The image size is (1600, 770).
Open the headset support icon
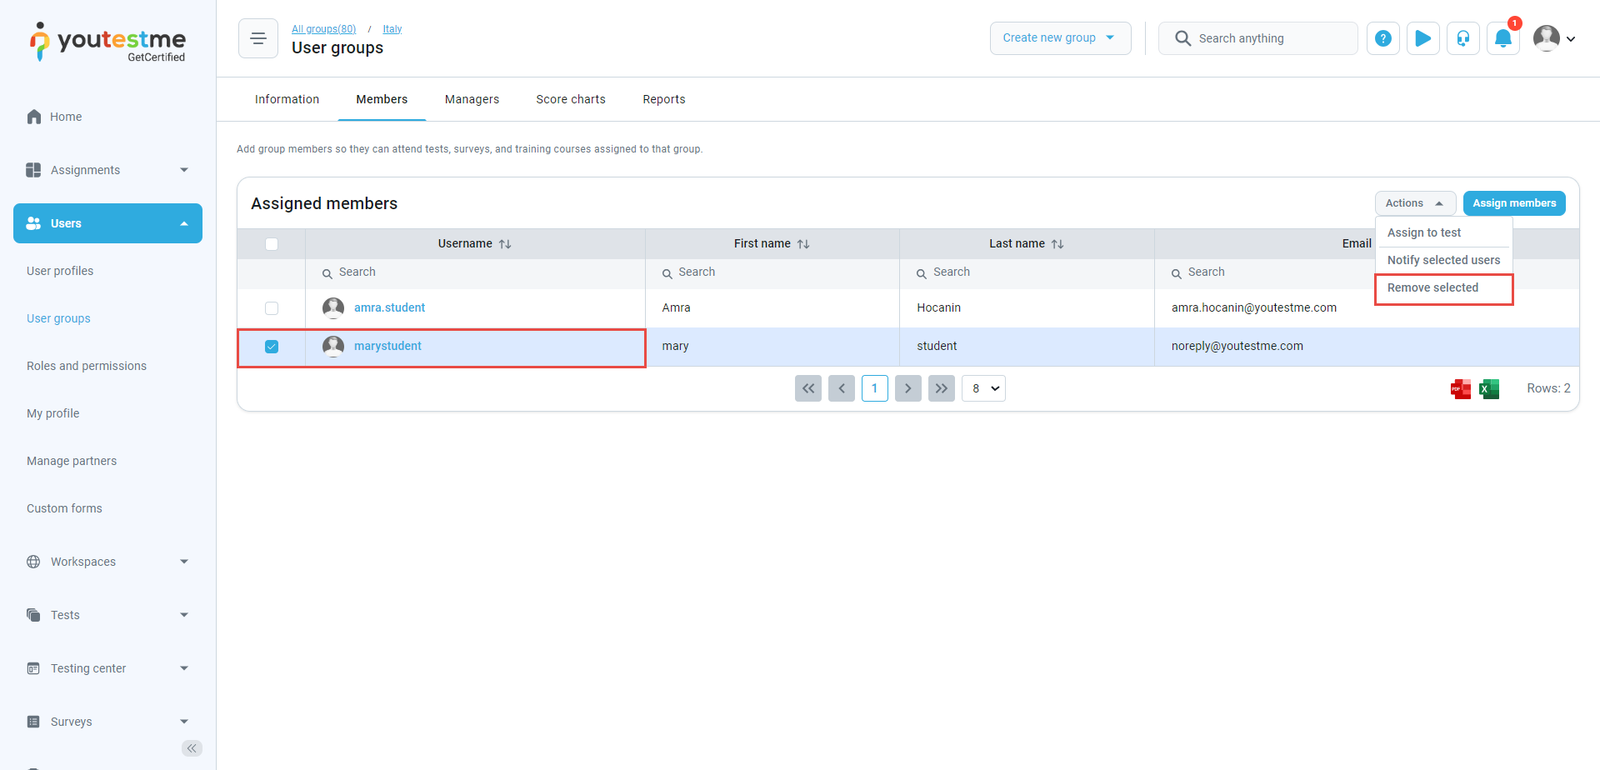tap(1463, 39)
